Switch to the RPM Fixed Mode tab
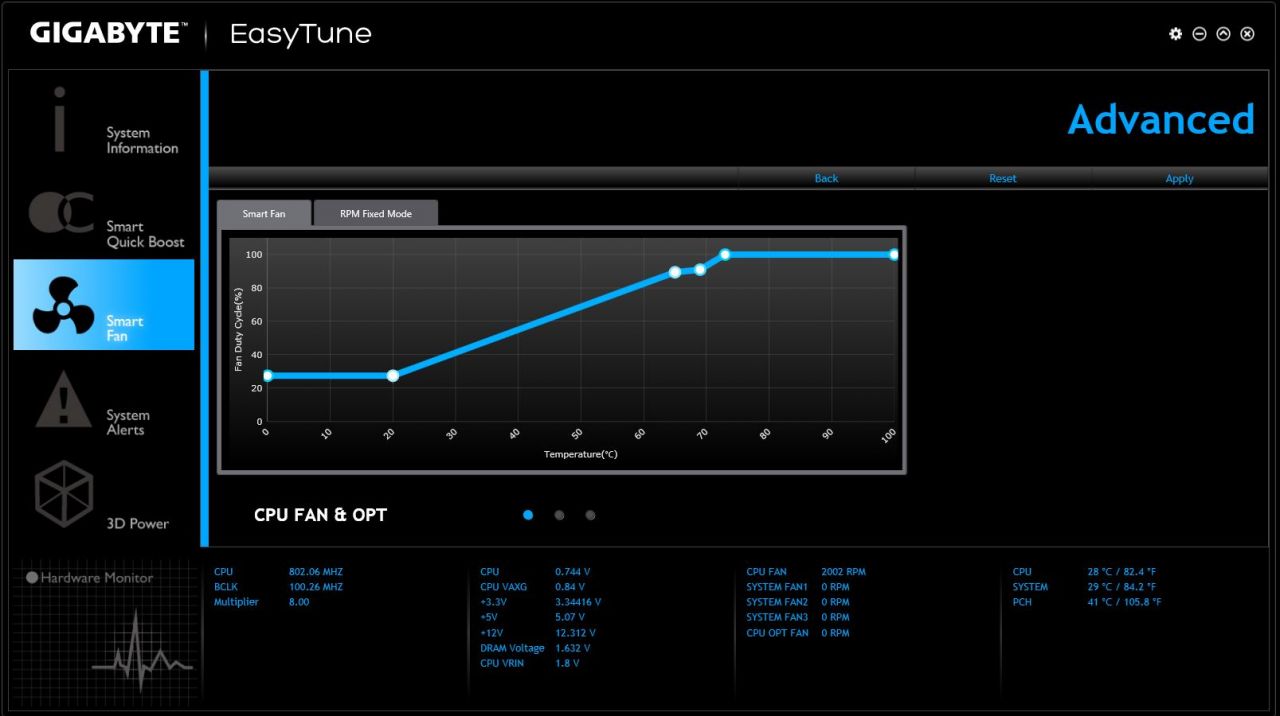The height and width of the screenshot is (716, 1280). pos(376,214)
